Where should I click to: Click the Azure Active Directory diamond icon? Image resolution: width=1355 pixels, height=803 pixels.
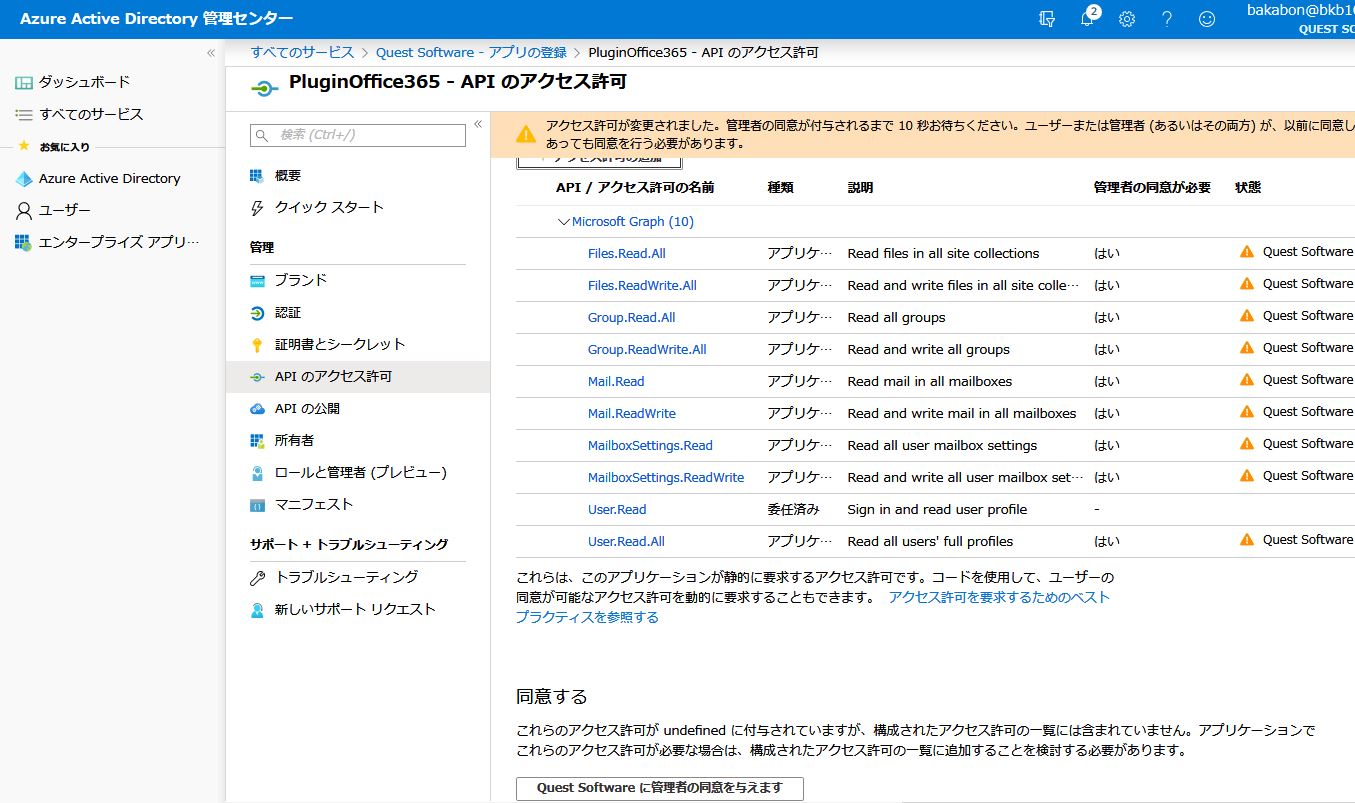[x=24, y=178]
